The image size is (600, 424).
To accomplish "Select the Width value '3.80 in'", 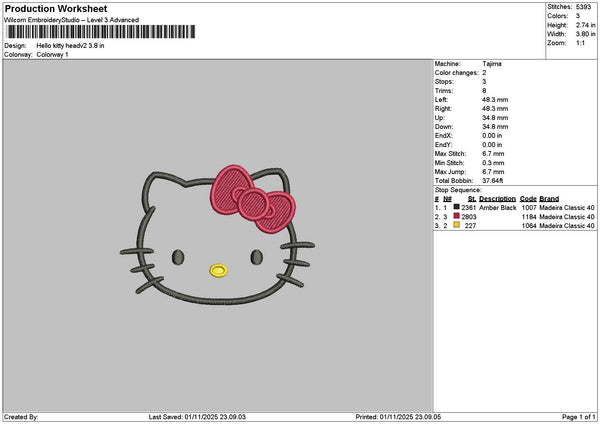I will [x=585, y=34].
